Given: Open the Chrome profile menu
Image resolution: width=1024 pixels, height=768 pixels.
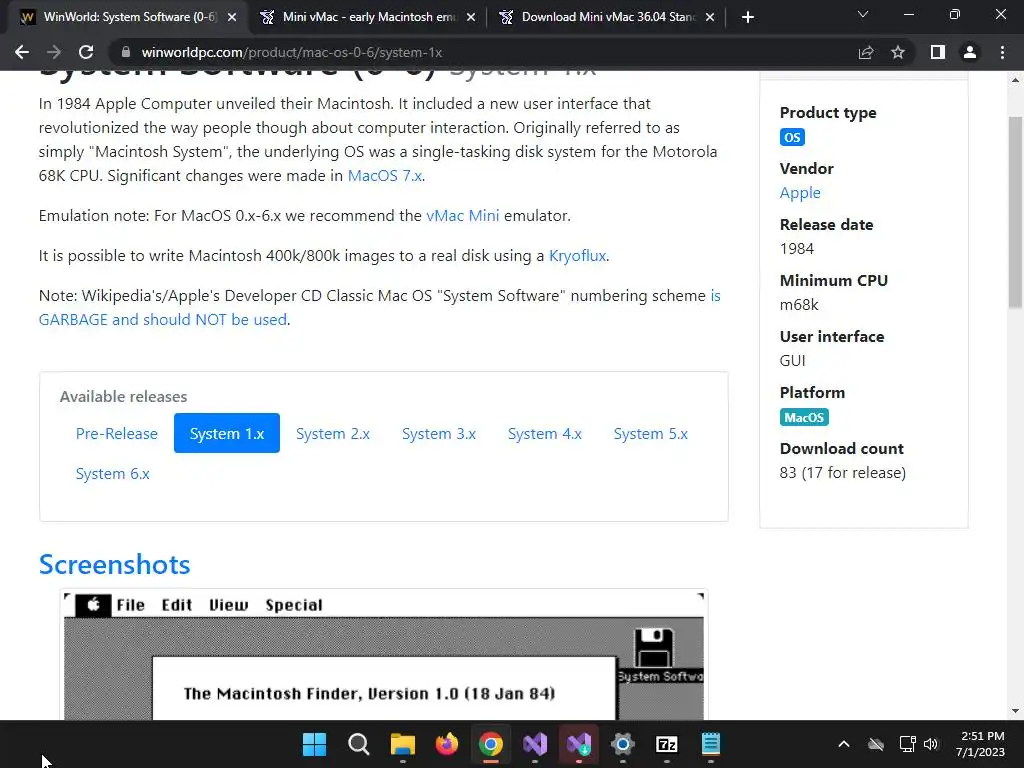Looking at the screenshot, I should click(x=970, y=52).
